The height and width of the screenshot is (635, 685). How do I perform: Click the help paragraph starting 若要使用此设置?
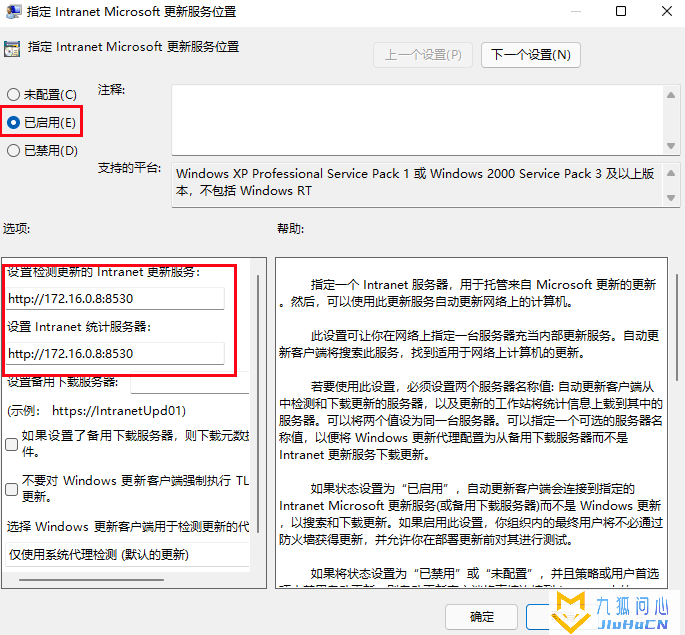[471, 421]
